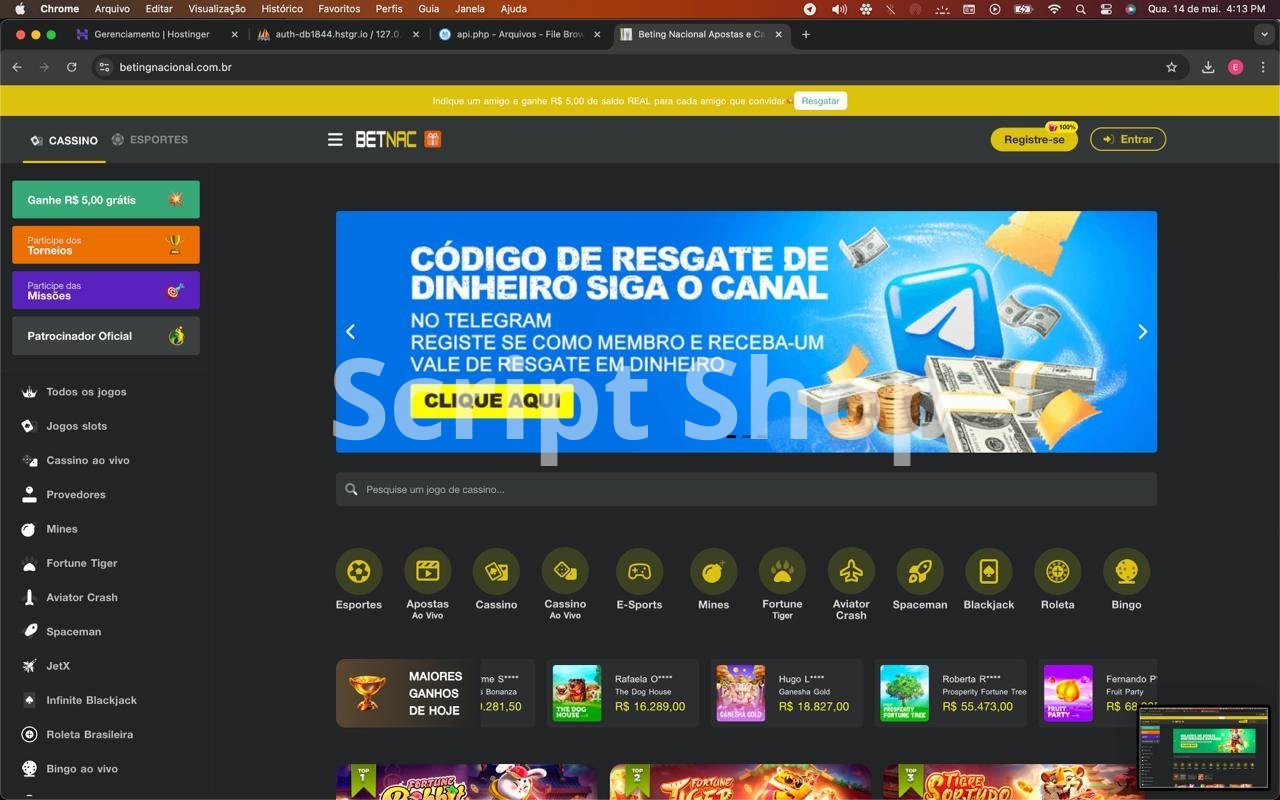
Task: Open the Blackjack card icon
Action: (988, 572)
